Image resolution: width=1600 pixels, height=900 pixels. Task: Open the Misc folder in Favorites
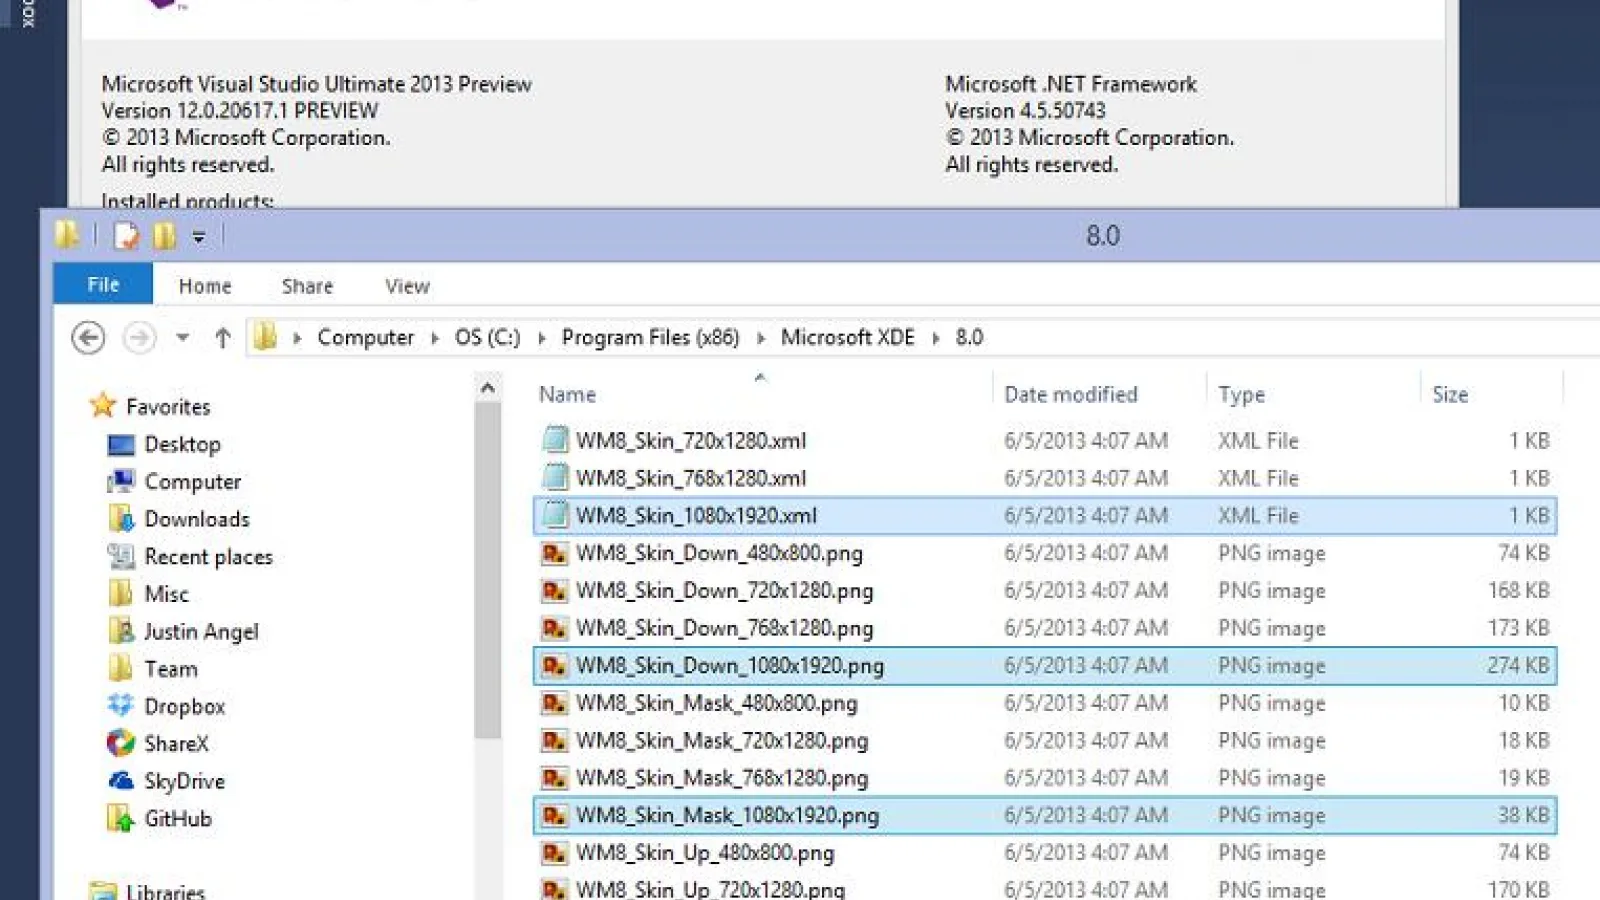(166, 594)
